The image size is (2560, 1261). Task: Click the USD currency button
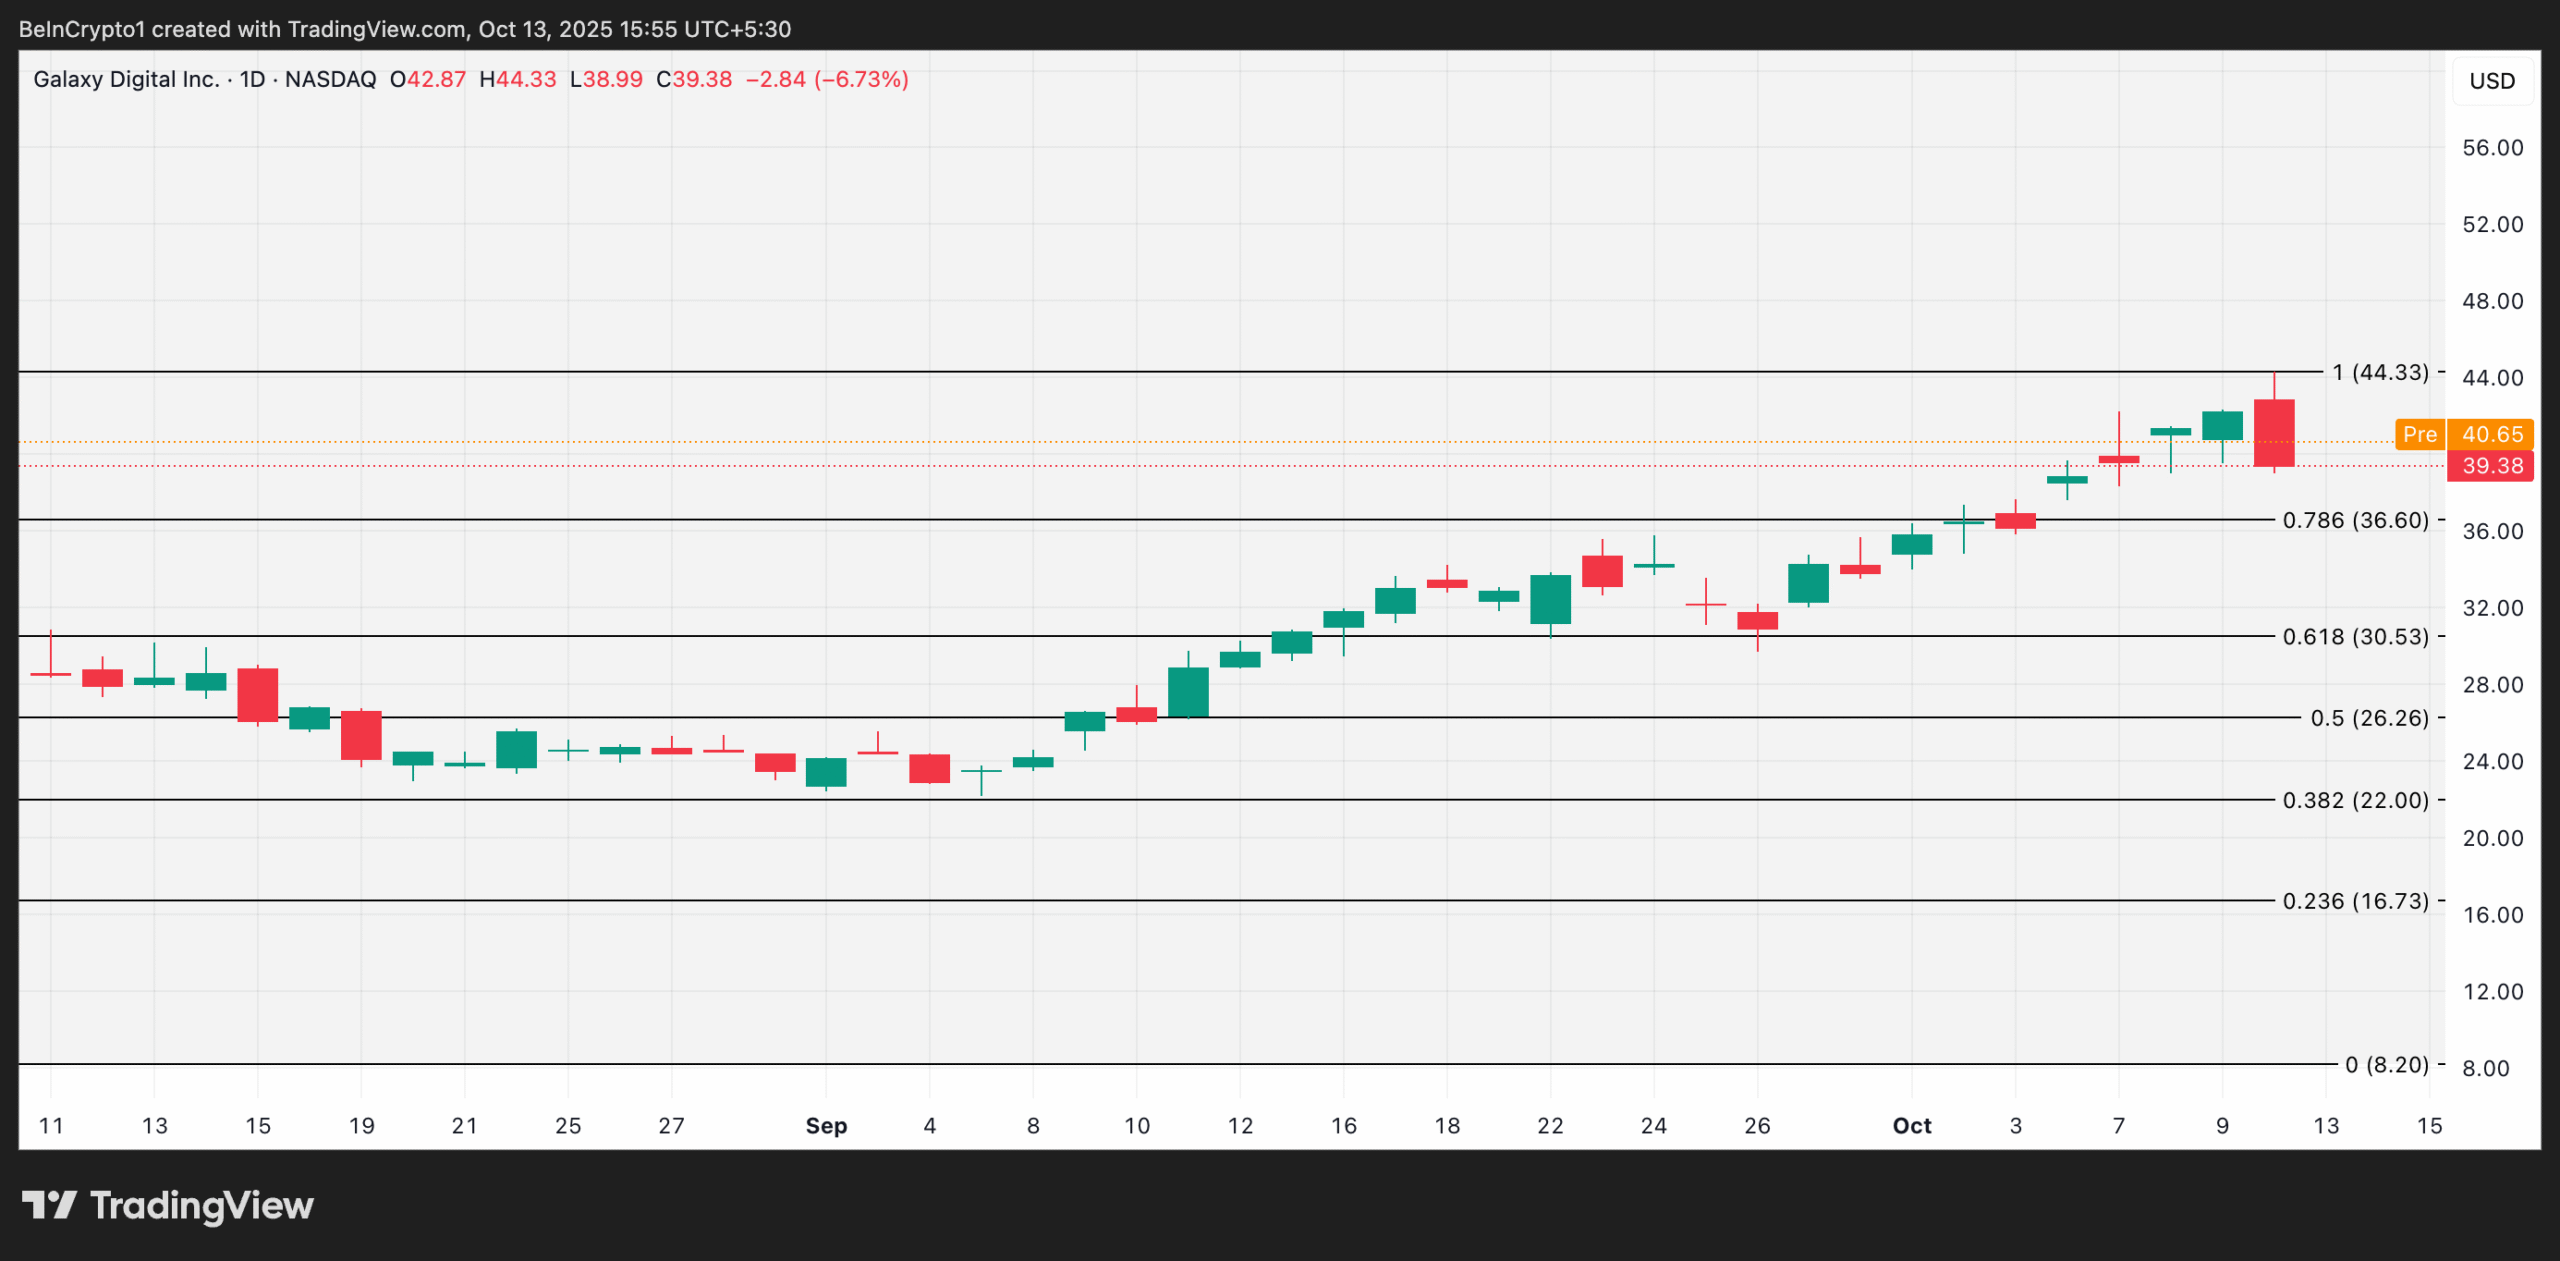pyautogui.click(x=2491, y=81)
